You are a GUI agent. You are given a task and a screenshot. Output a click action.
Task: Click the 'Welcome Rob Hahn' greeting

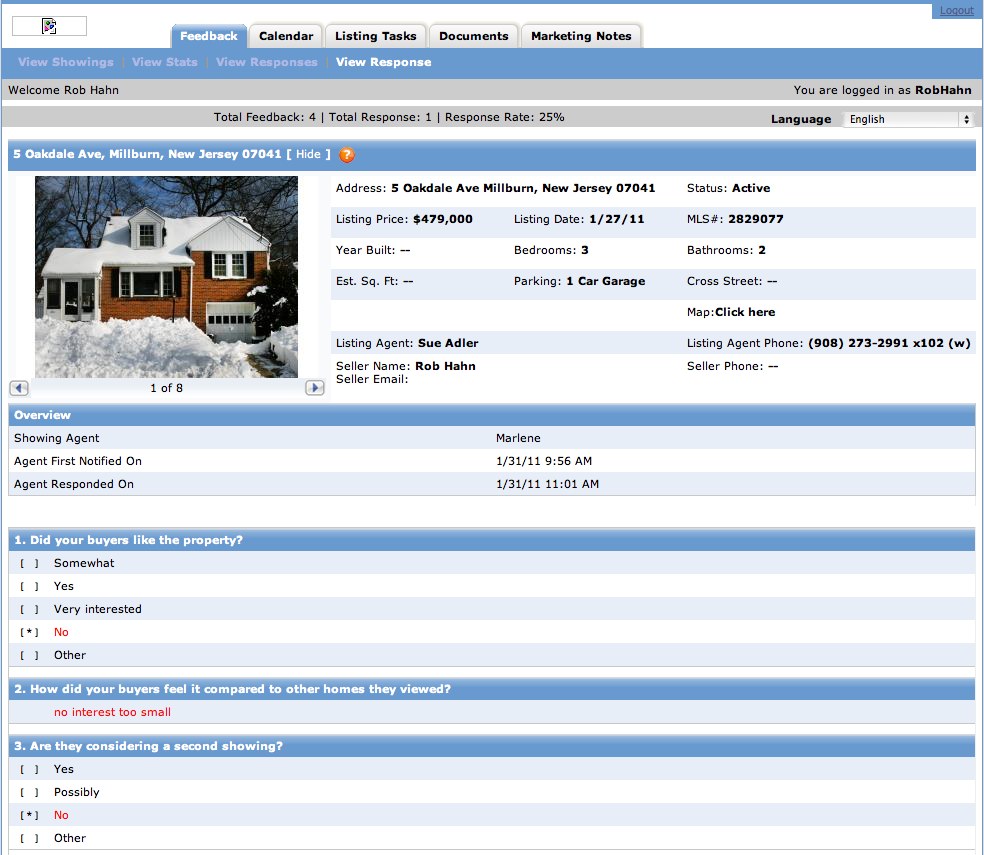[63, 90]
